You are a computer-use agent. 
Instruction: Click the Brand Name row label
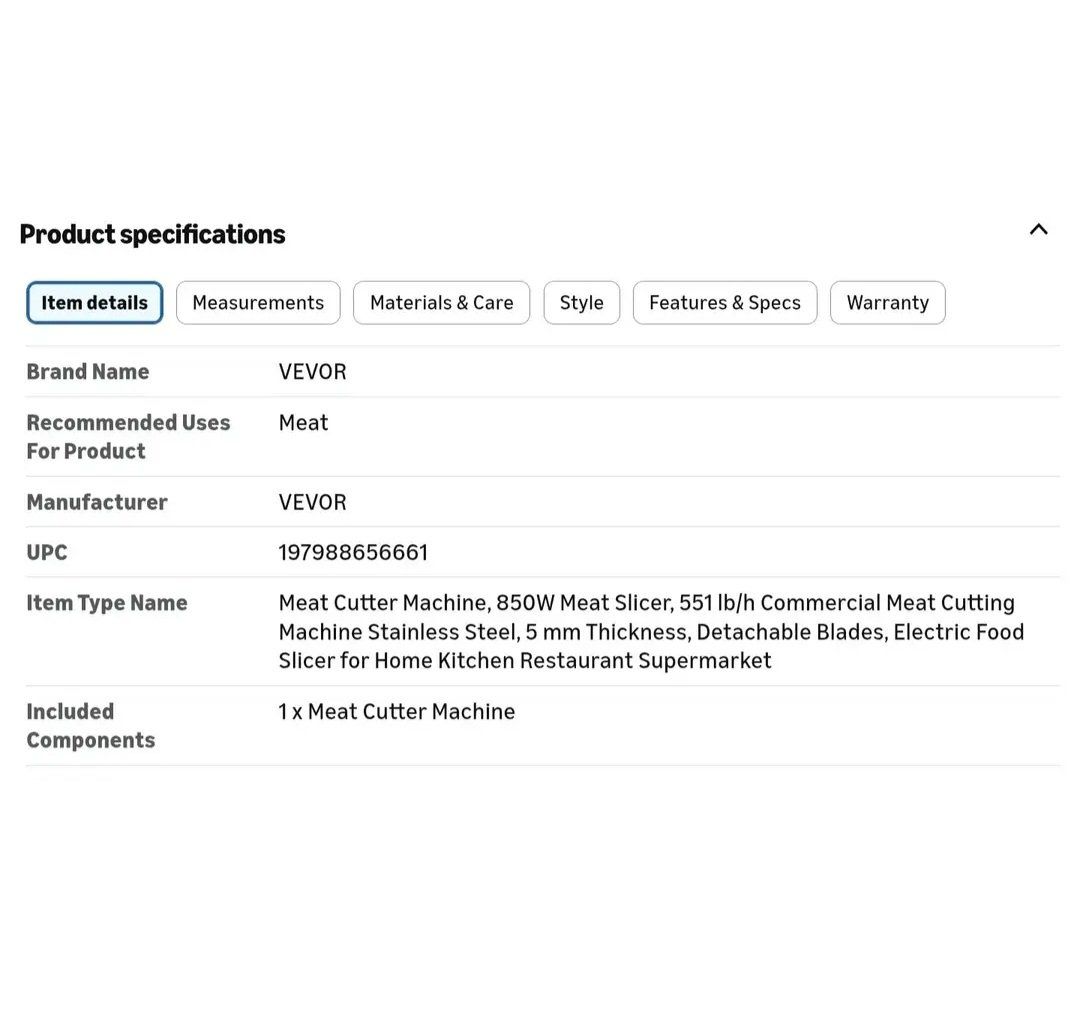[x=88, y=372]
